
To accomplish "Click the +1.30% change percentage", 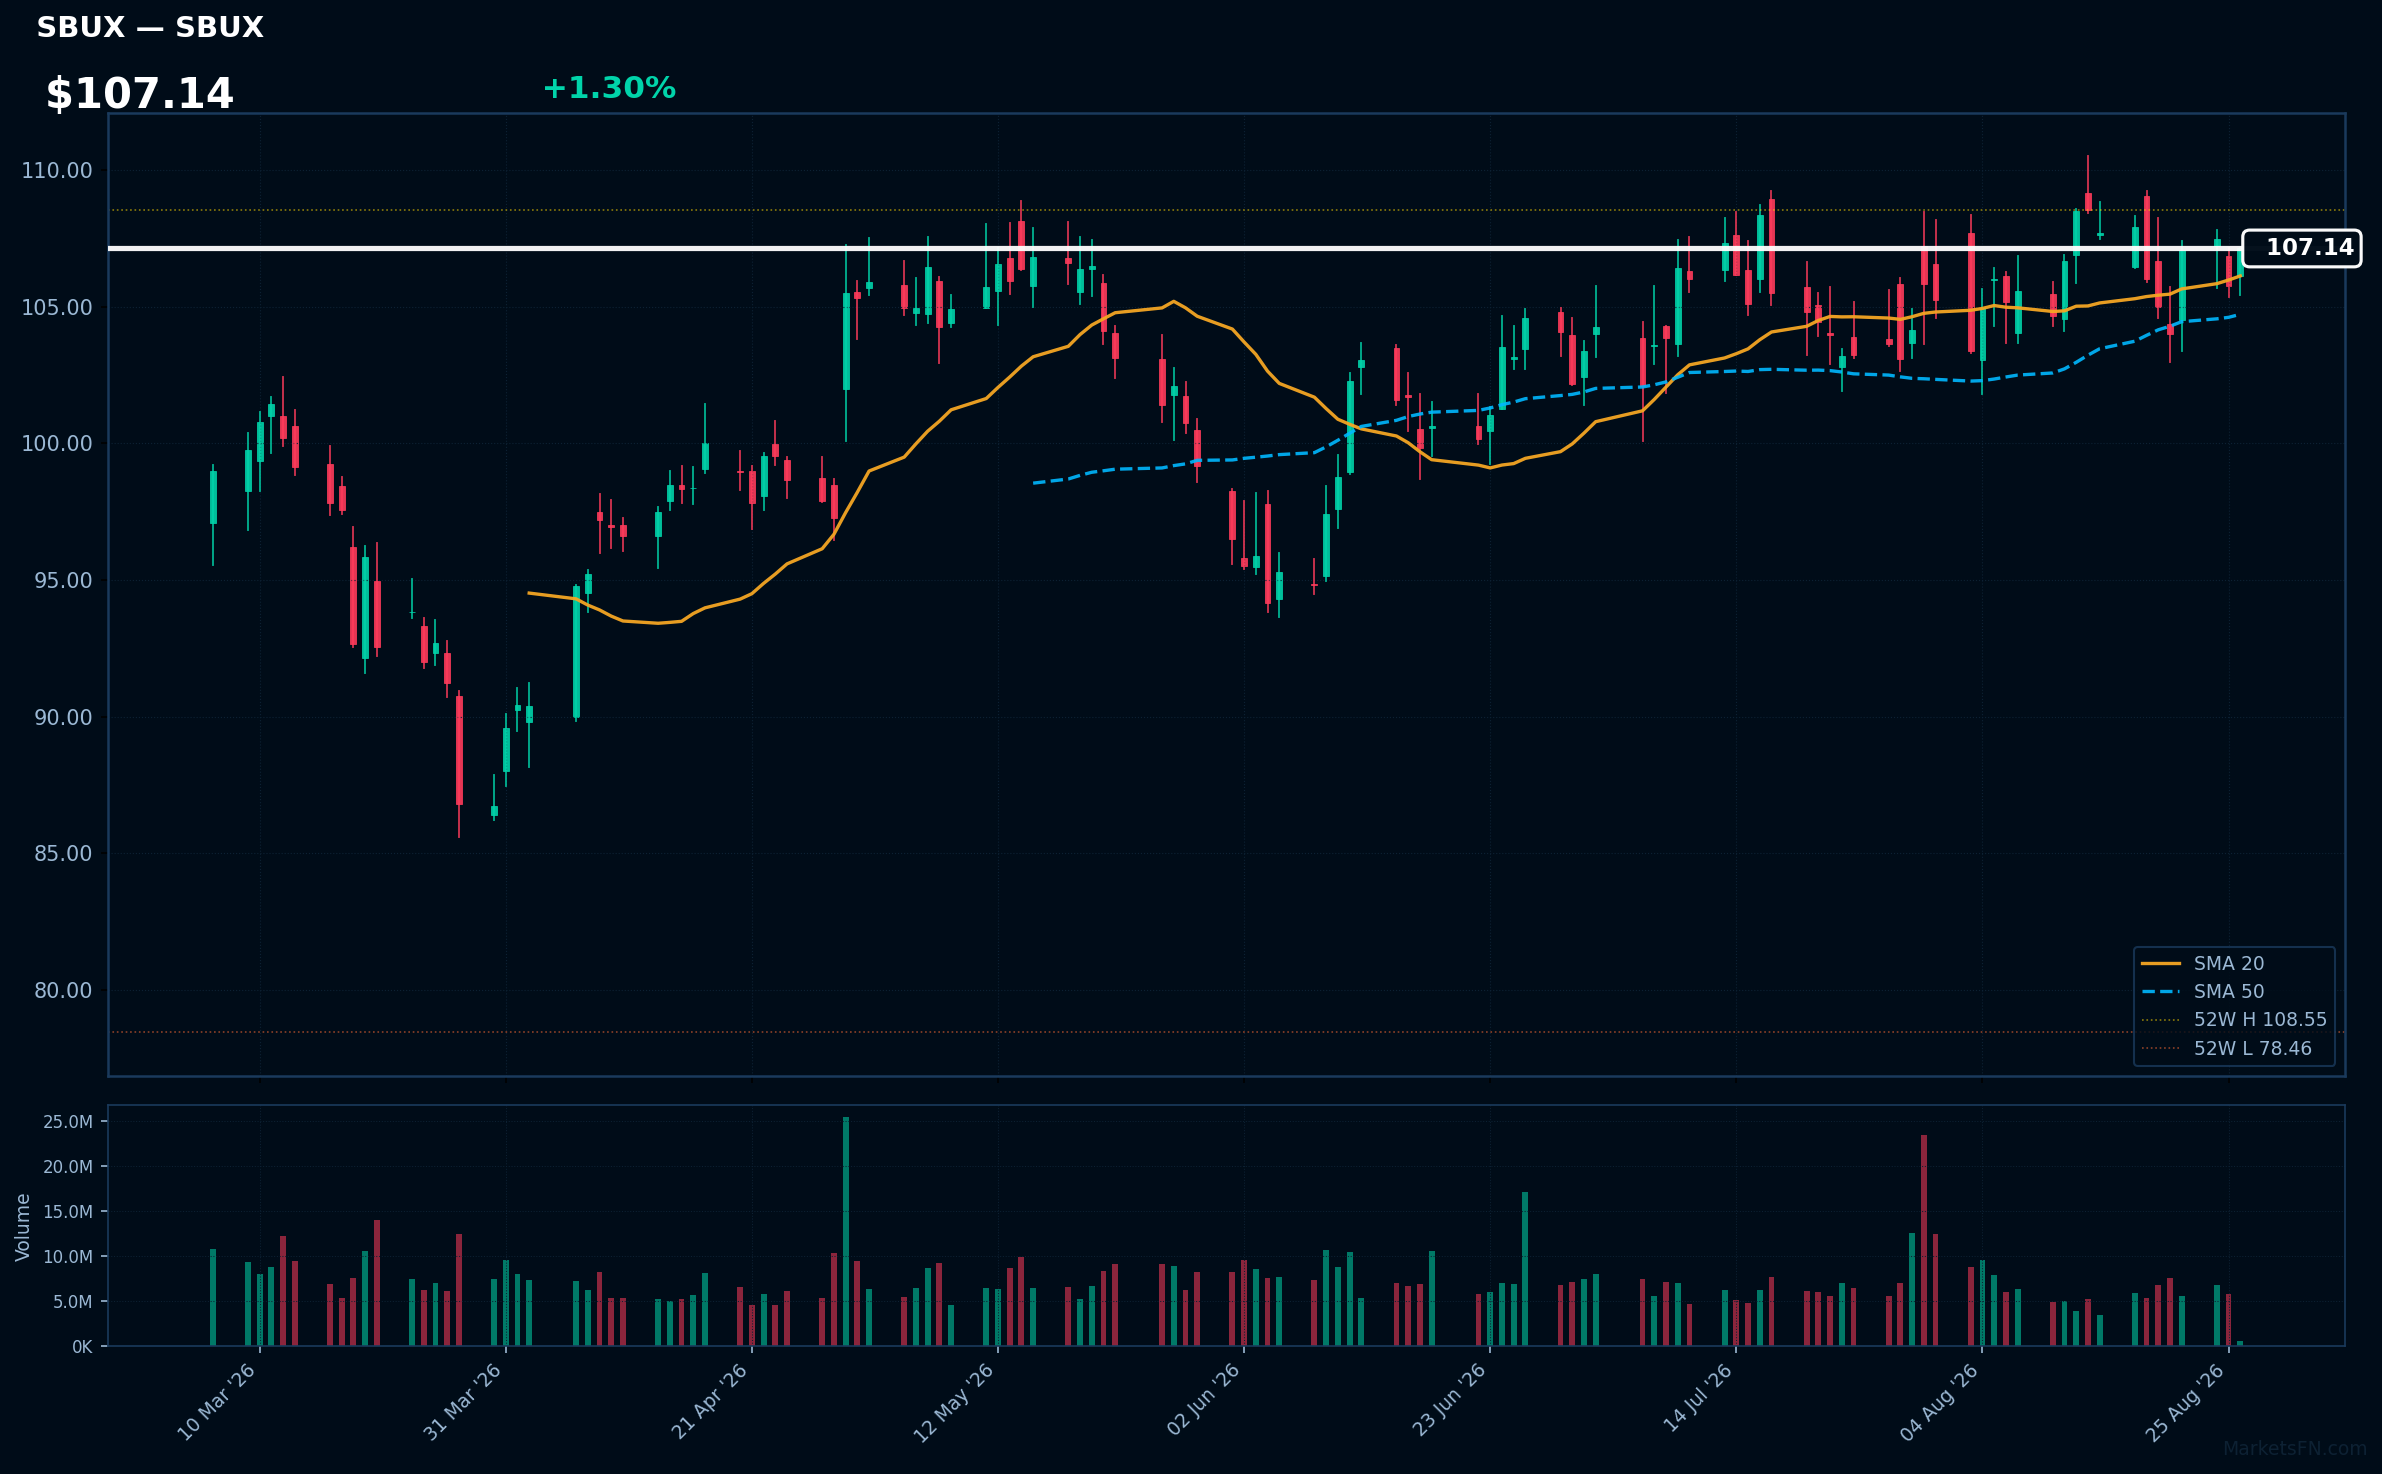I will (609, 88).
